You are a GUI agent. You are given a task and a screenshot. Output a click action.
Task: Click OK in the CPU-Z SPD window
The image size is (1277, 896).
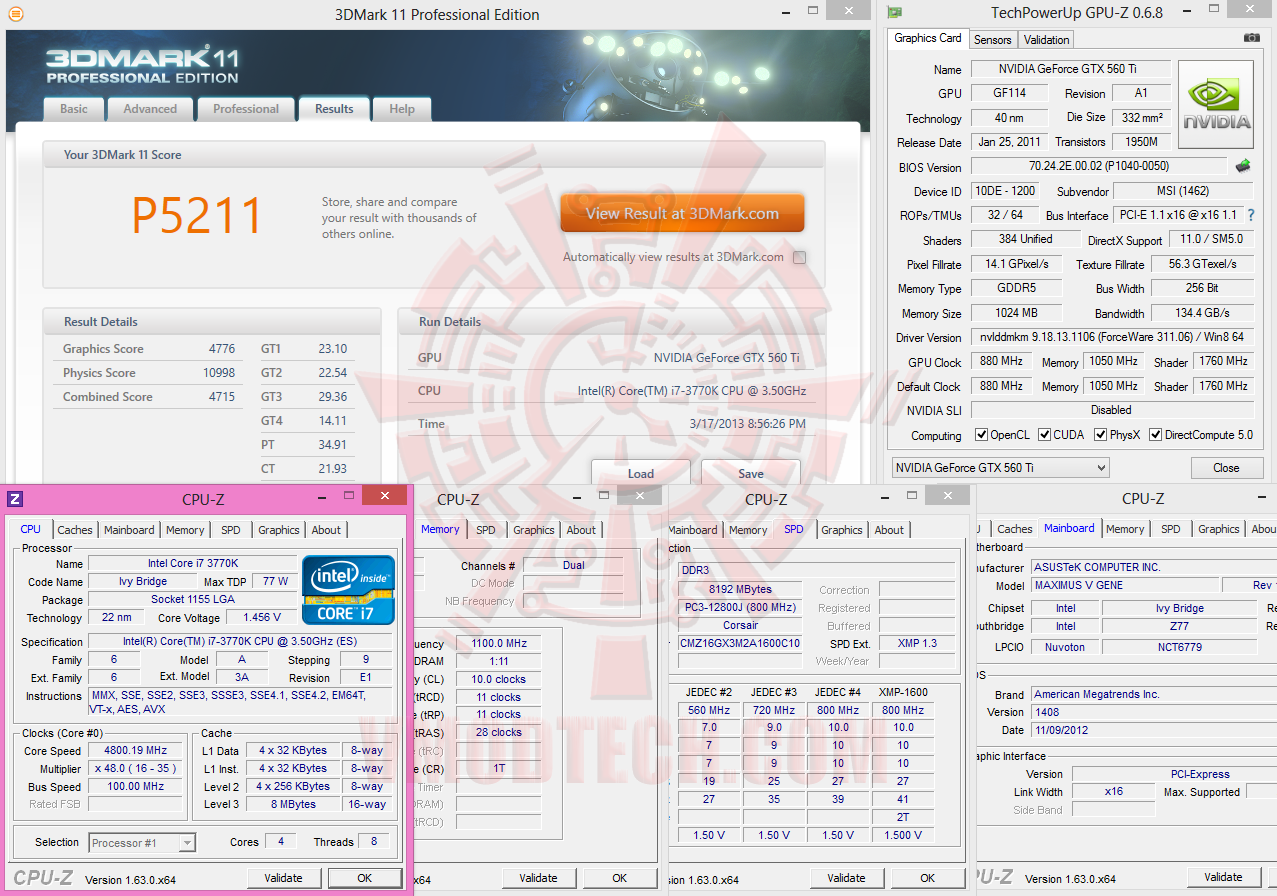(x=928, y=878)
